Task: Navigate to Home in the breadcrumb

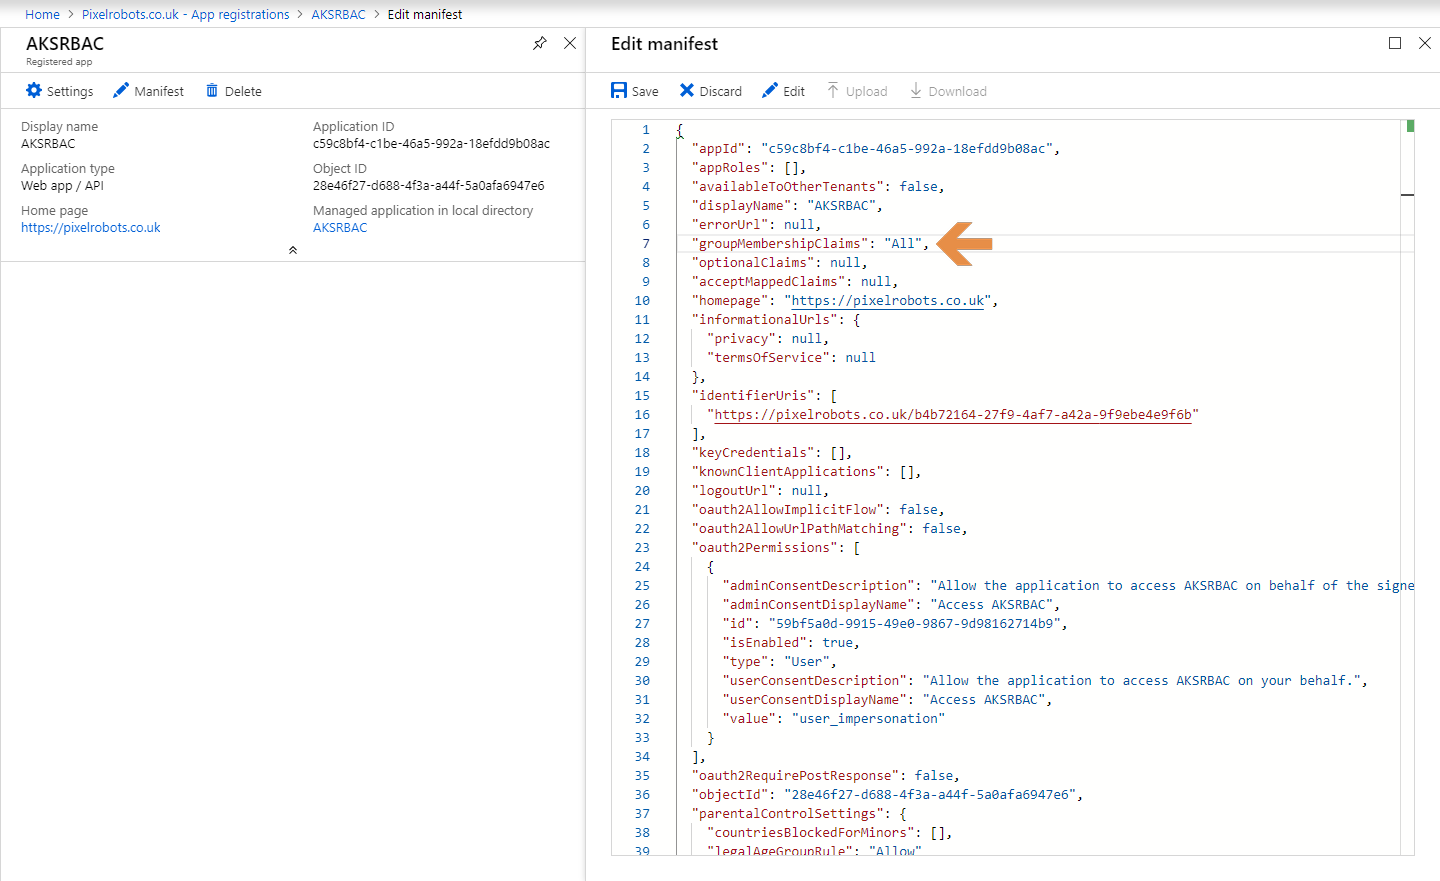Action: click(42, 14)
